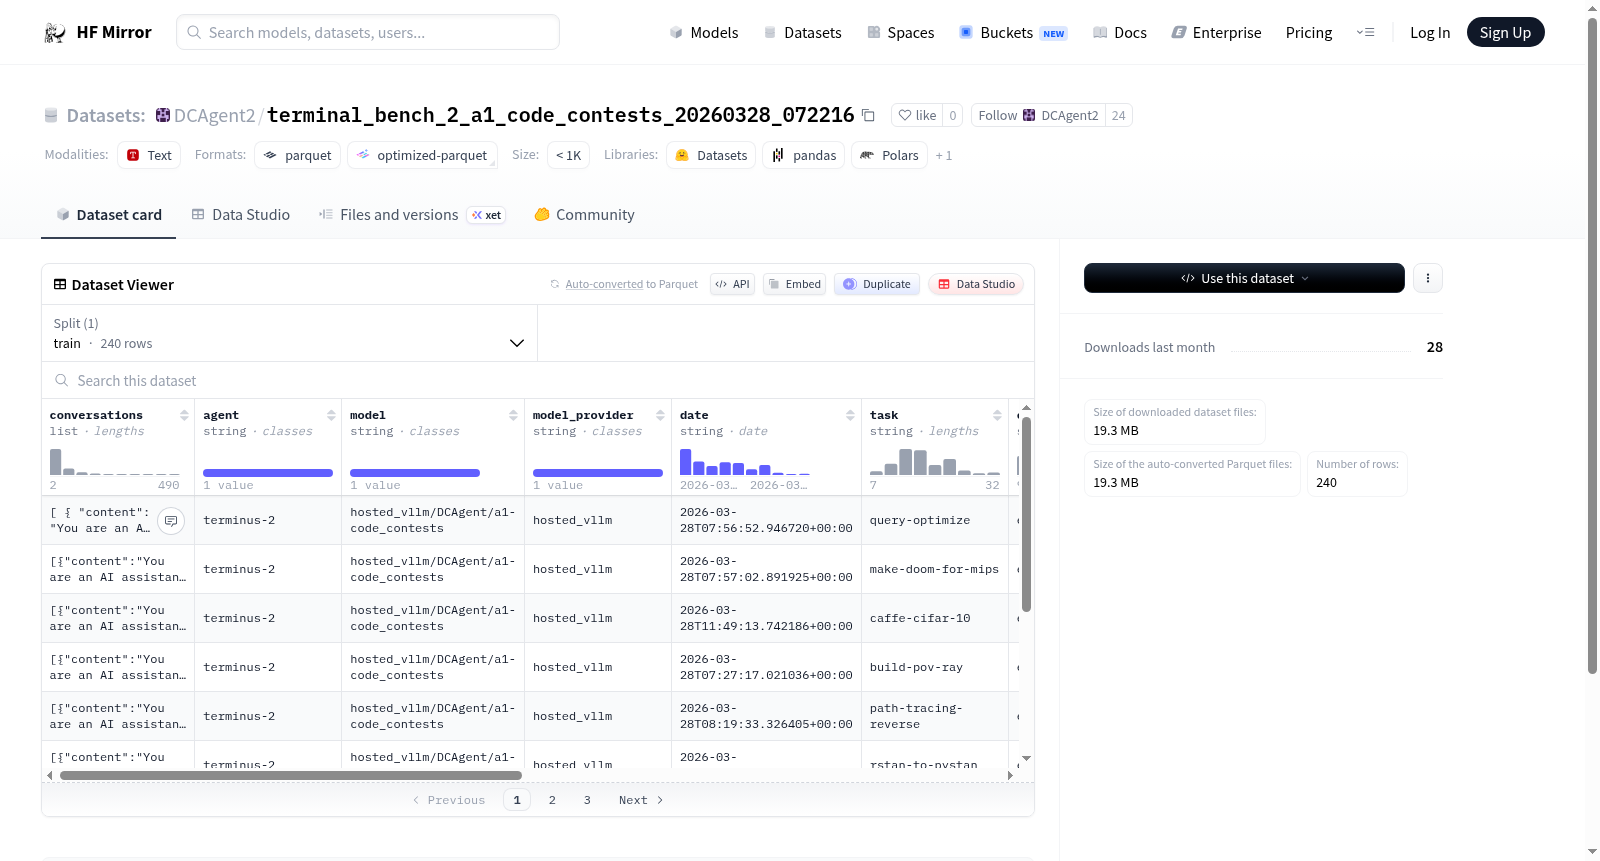Sort the model column
This screenshot has width=1600, height=861.
(x=513, y=415)
